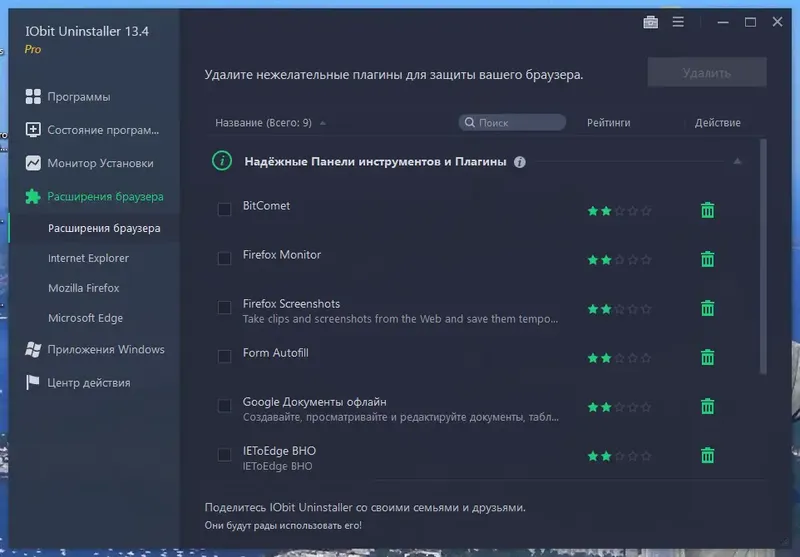Open the hamburger menu icon
800x557 pixels.
tap(678, 22)
